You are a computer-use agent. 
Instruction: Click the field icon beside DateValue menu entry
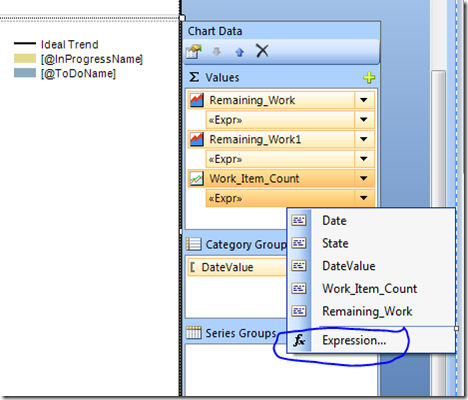click(x=299, y=266)
